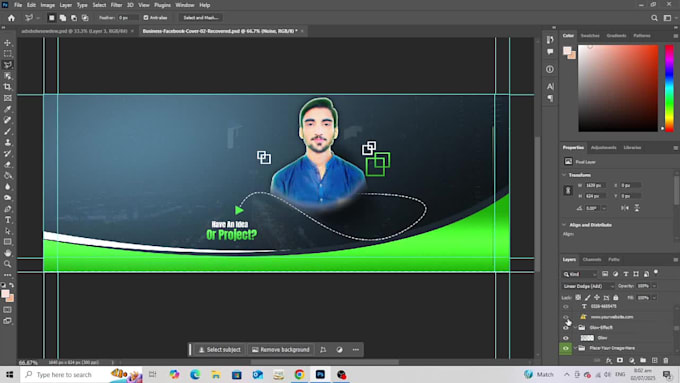Viewport: 680px width, 383px height.
Task: Click the Select subject button
Action: pos(219,350)
